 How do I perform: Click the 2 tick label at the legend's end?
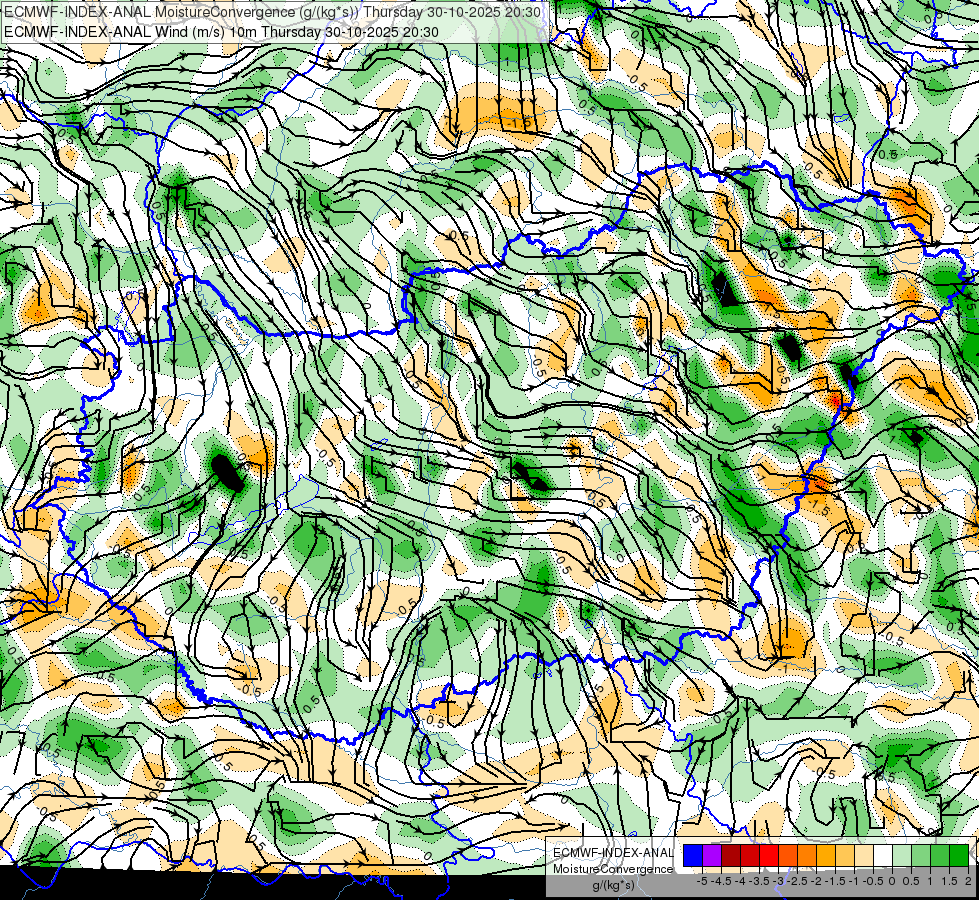tap(968, 881)
